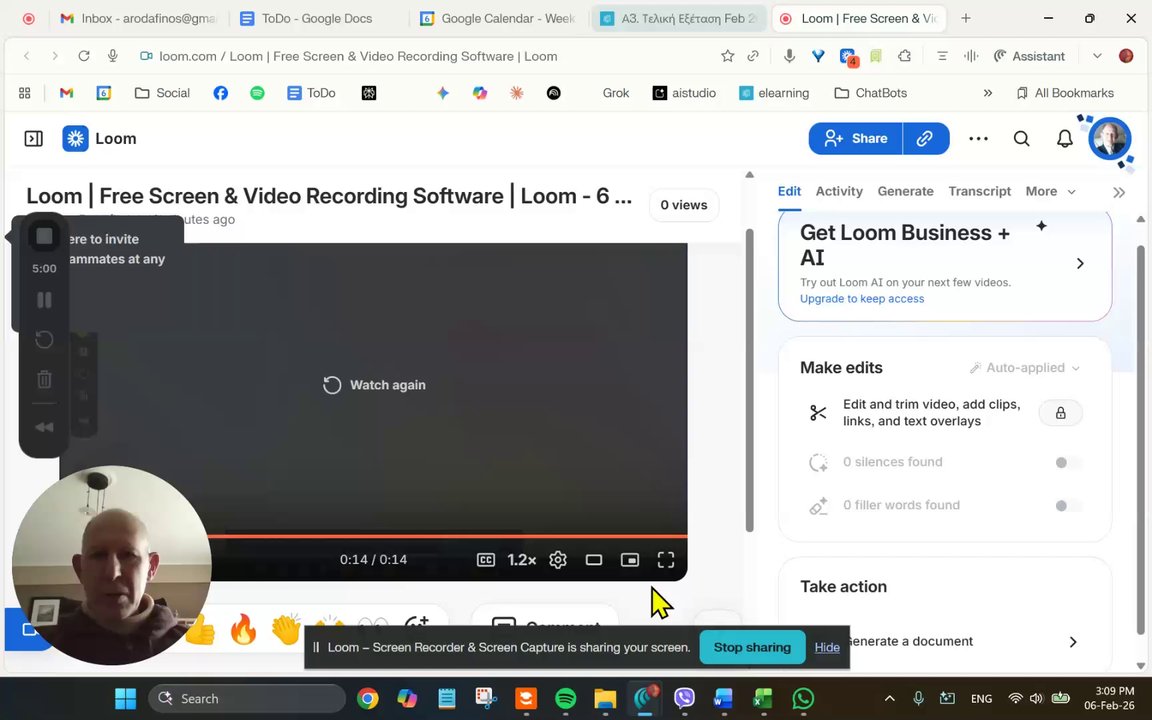
Task: Show hidden system tray icons chevron
Action: pyautogui.click(x=889, y=699)
